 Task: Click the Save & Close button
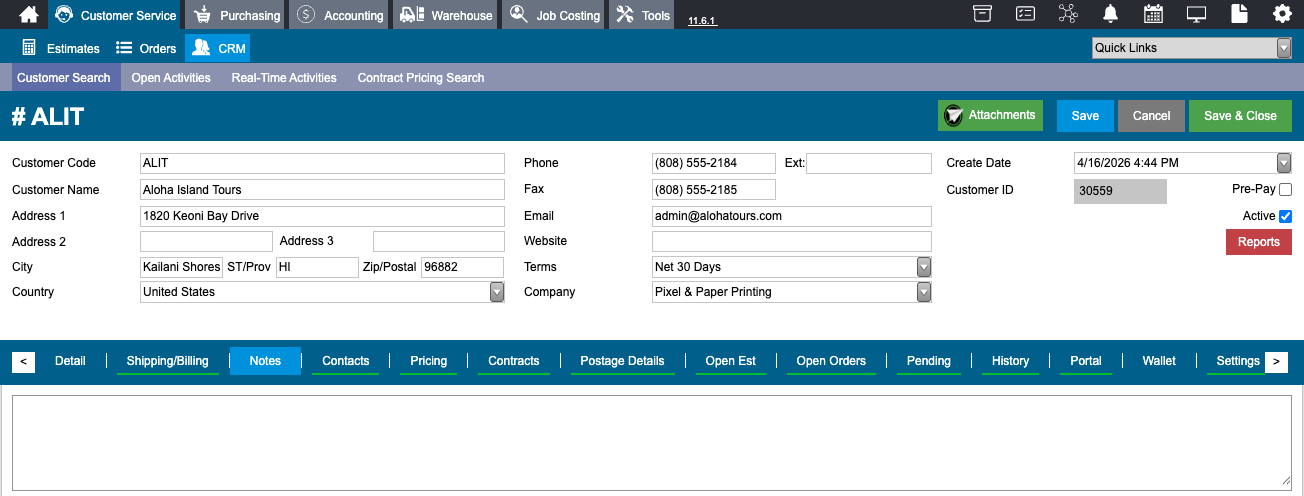1240,116
